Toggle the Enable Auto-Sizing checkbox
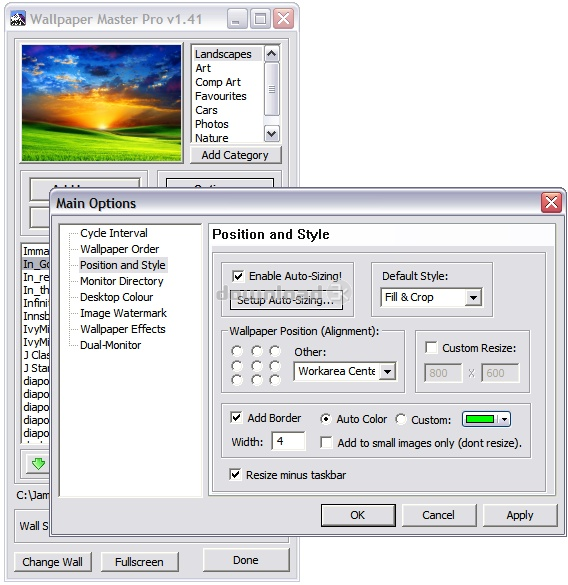This screenshot has width=568, height=585. [x=238, y=276]
